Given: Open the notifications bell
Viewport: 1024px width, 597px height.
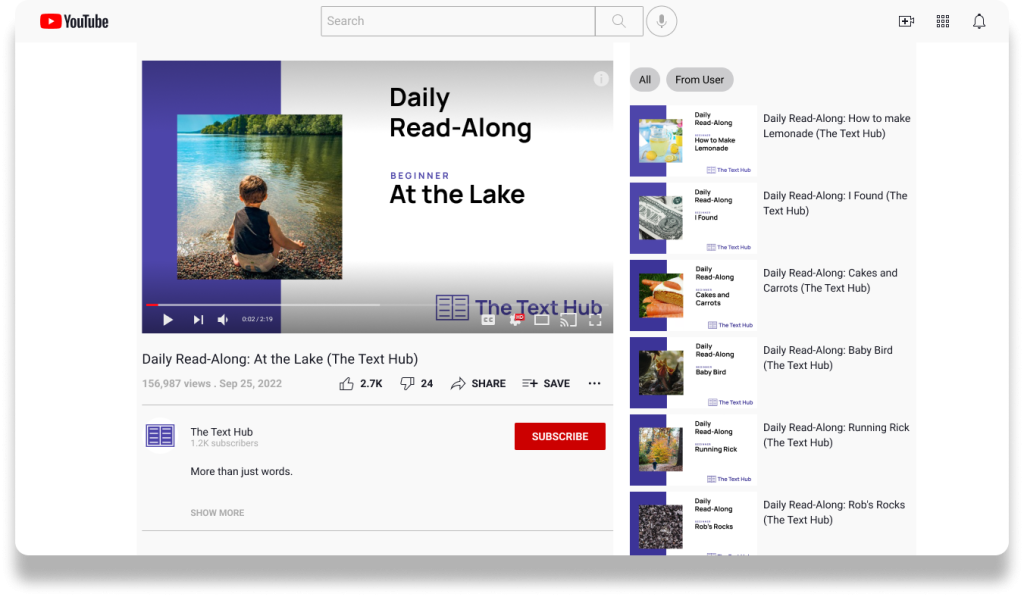Looking at the screenshot, I should 979,22.
